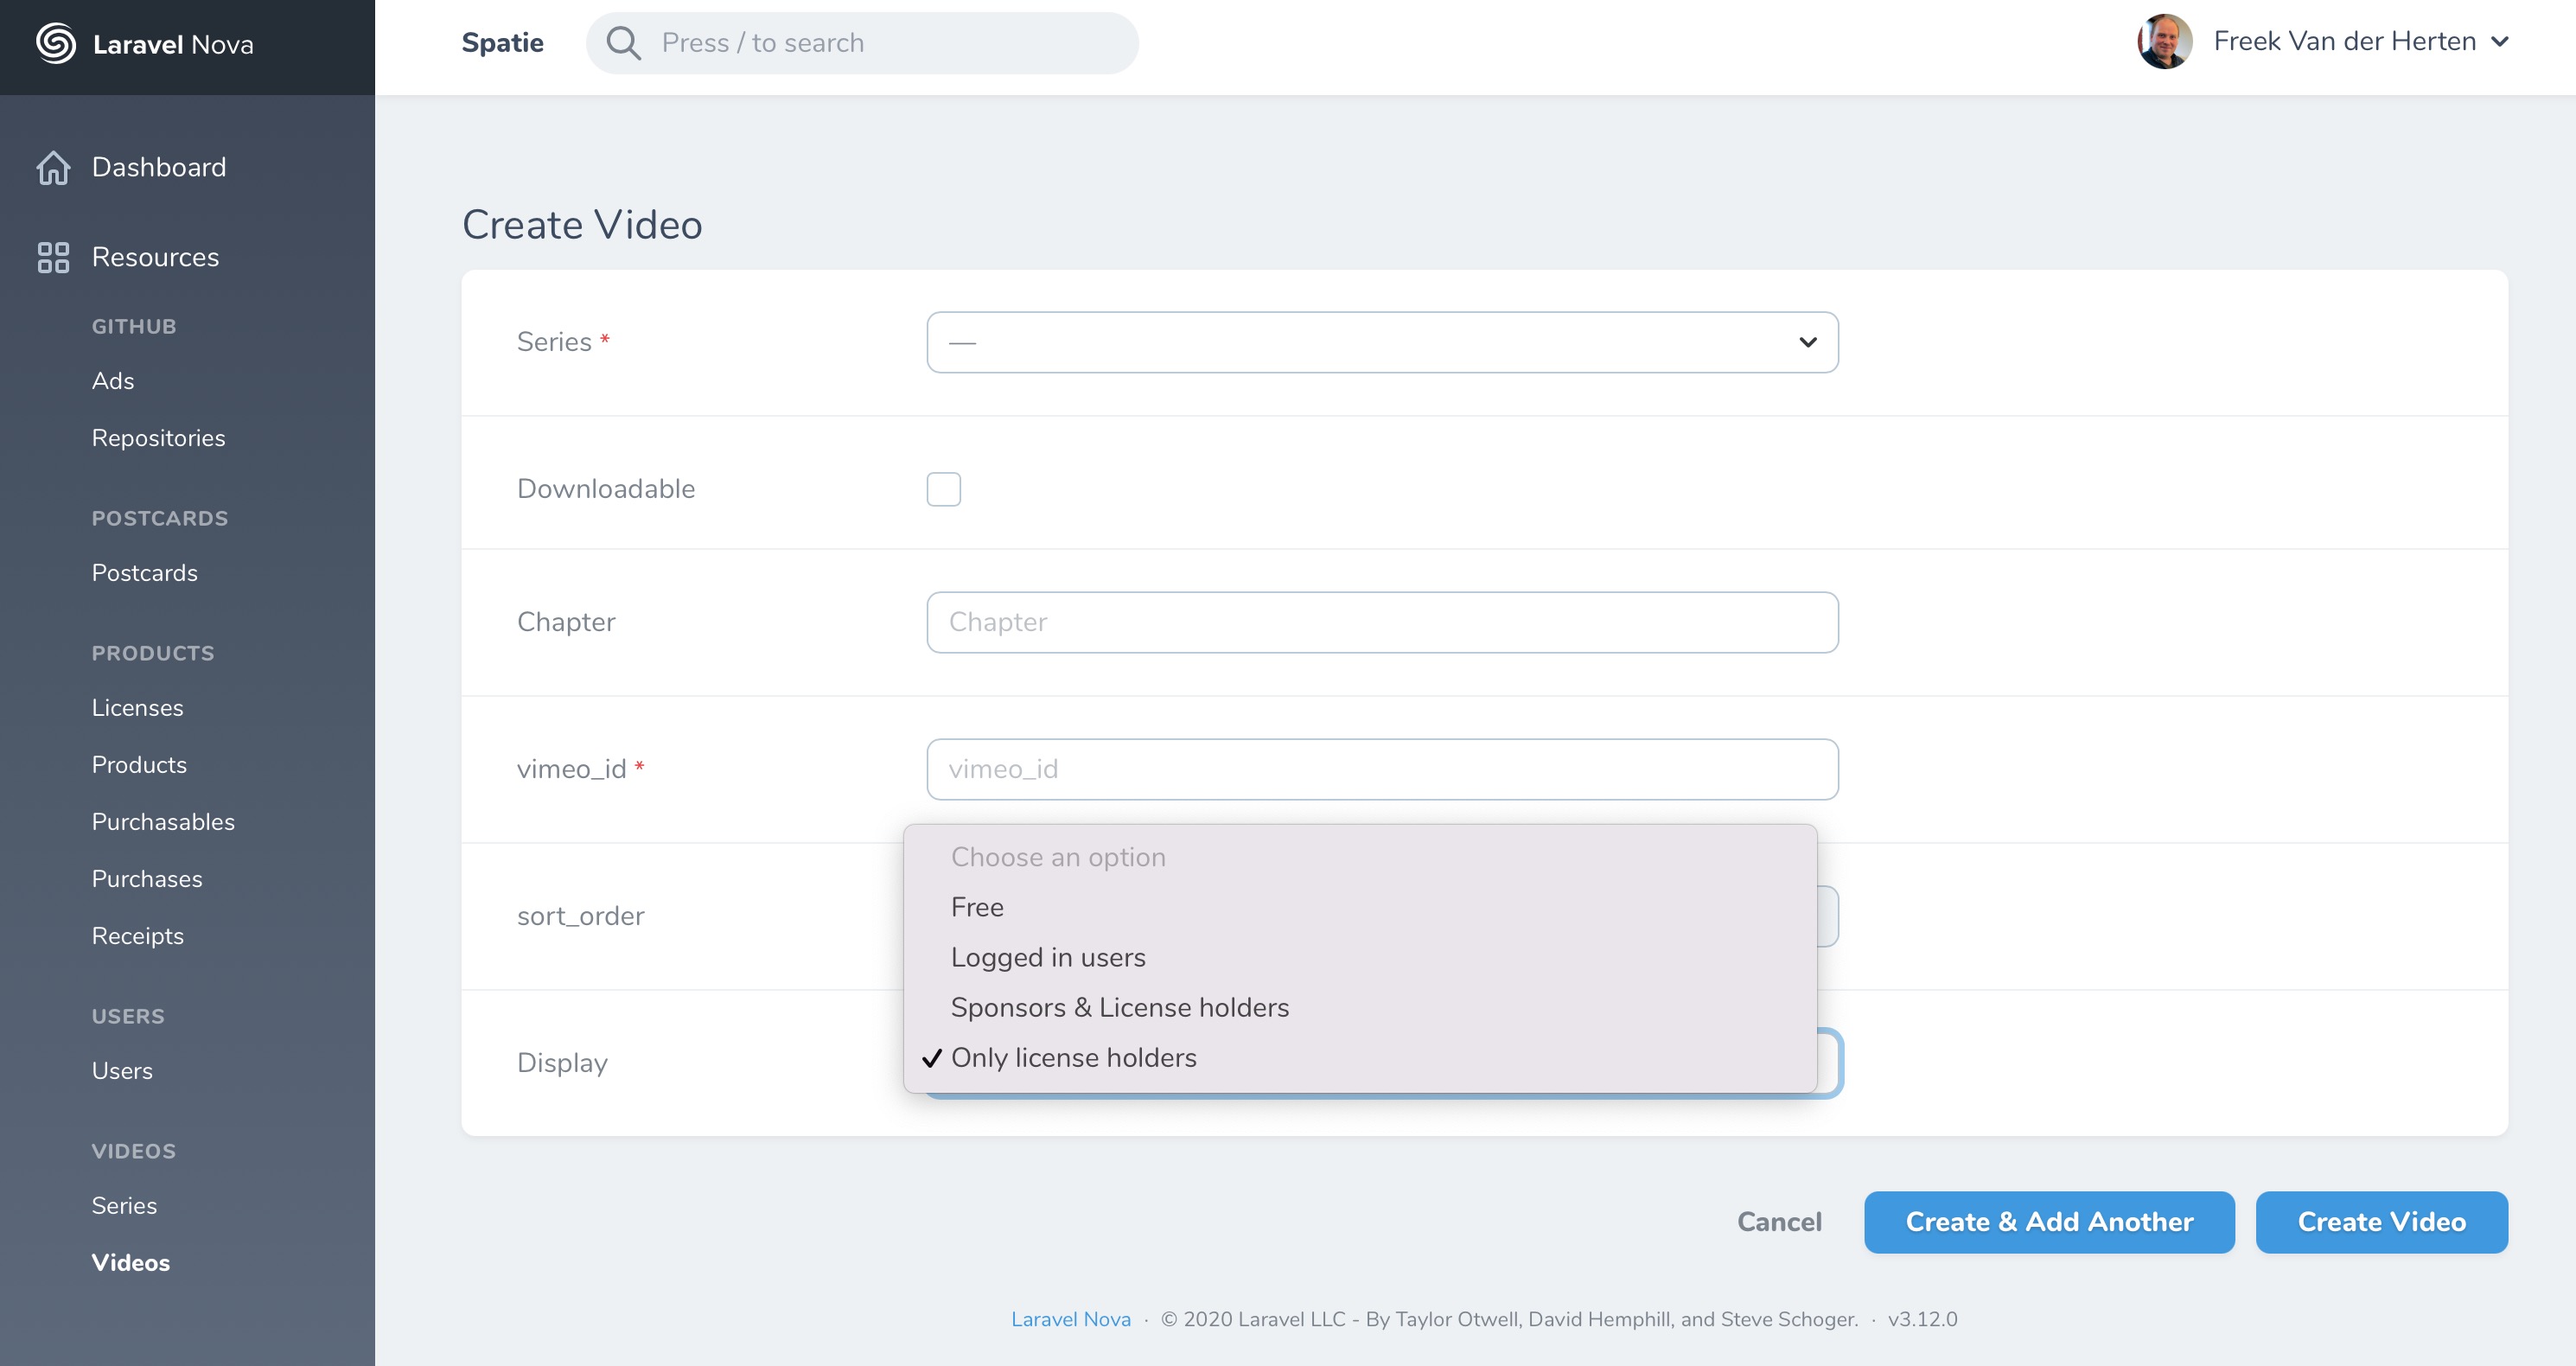Open the Videos resource link
This screenshot has width=2576, height=1366.
click(x=131, y=1263)
